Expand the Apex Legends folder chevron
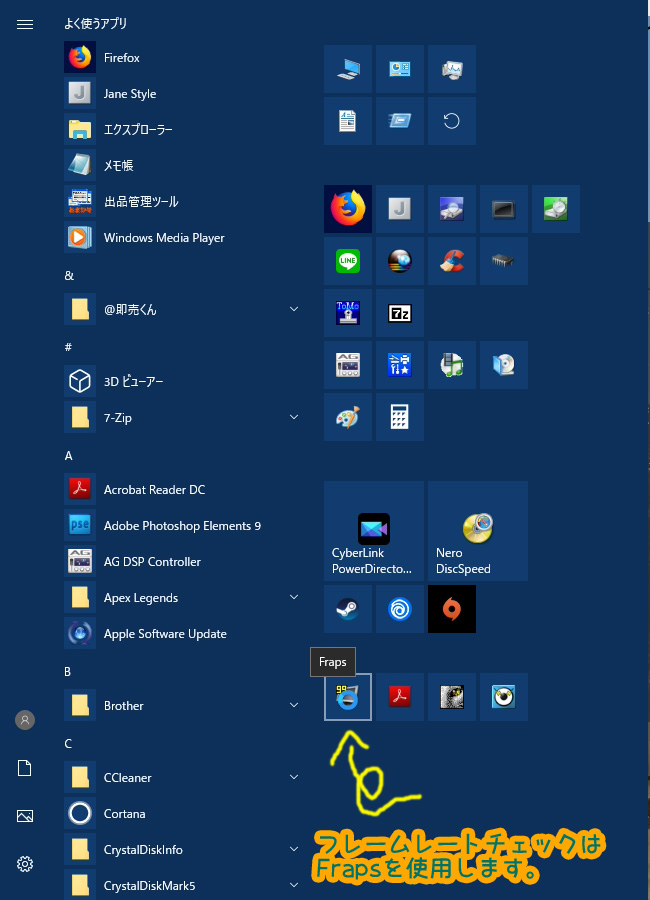 click(294, 598)
